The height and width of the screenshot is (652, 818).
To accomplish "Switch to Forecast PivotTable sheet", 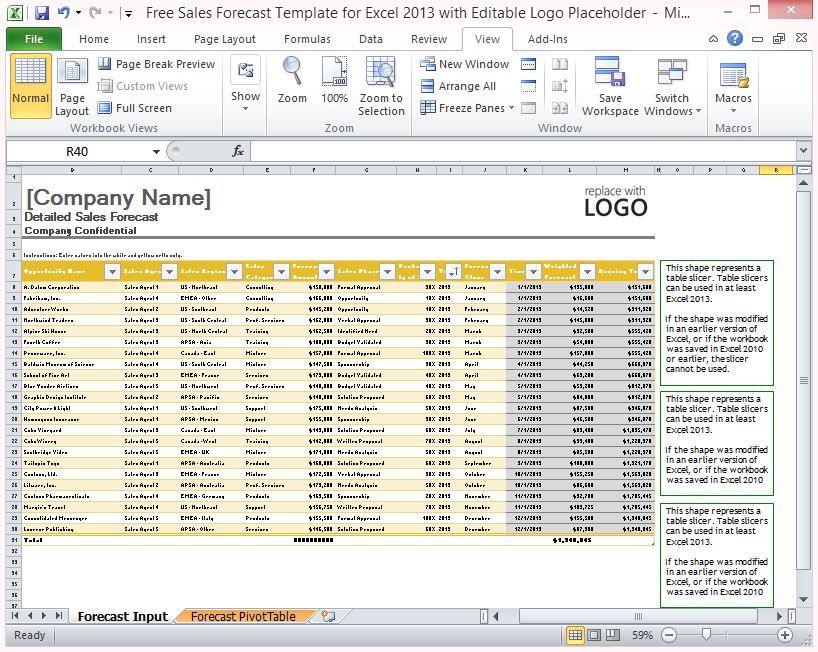I will tap(243, 616).
